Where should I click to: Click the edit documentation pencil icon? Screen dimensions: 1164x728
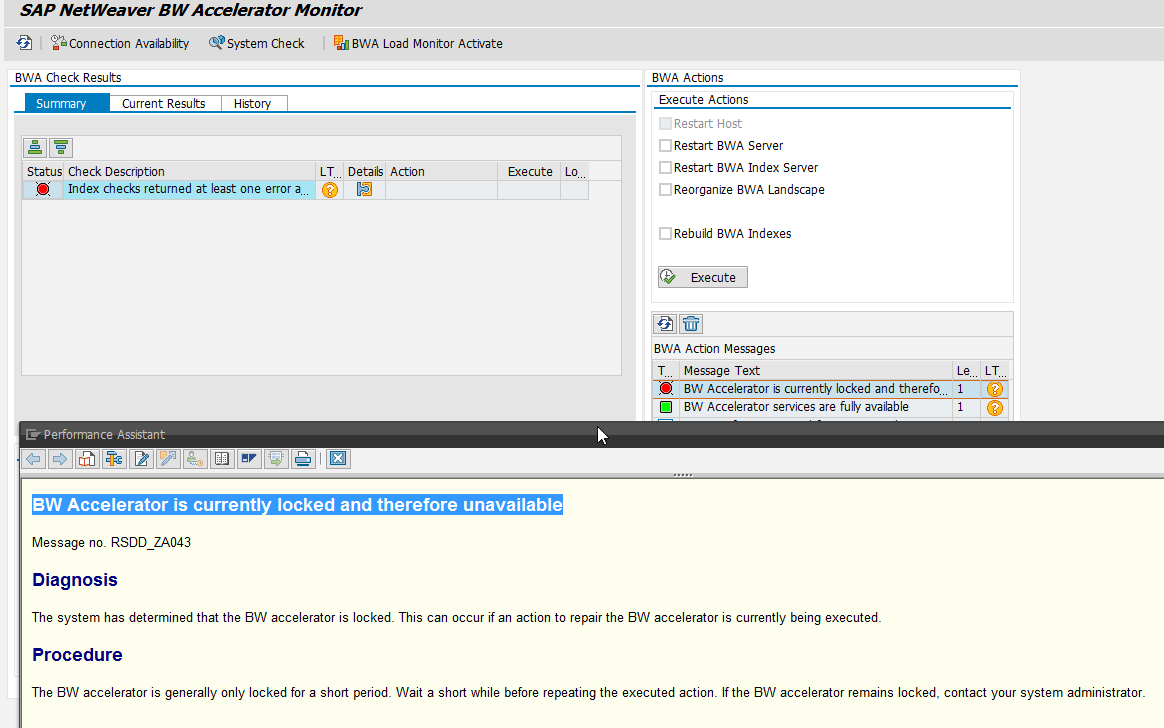[141, 459]
